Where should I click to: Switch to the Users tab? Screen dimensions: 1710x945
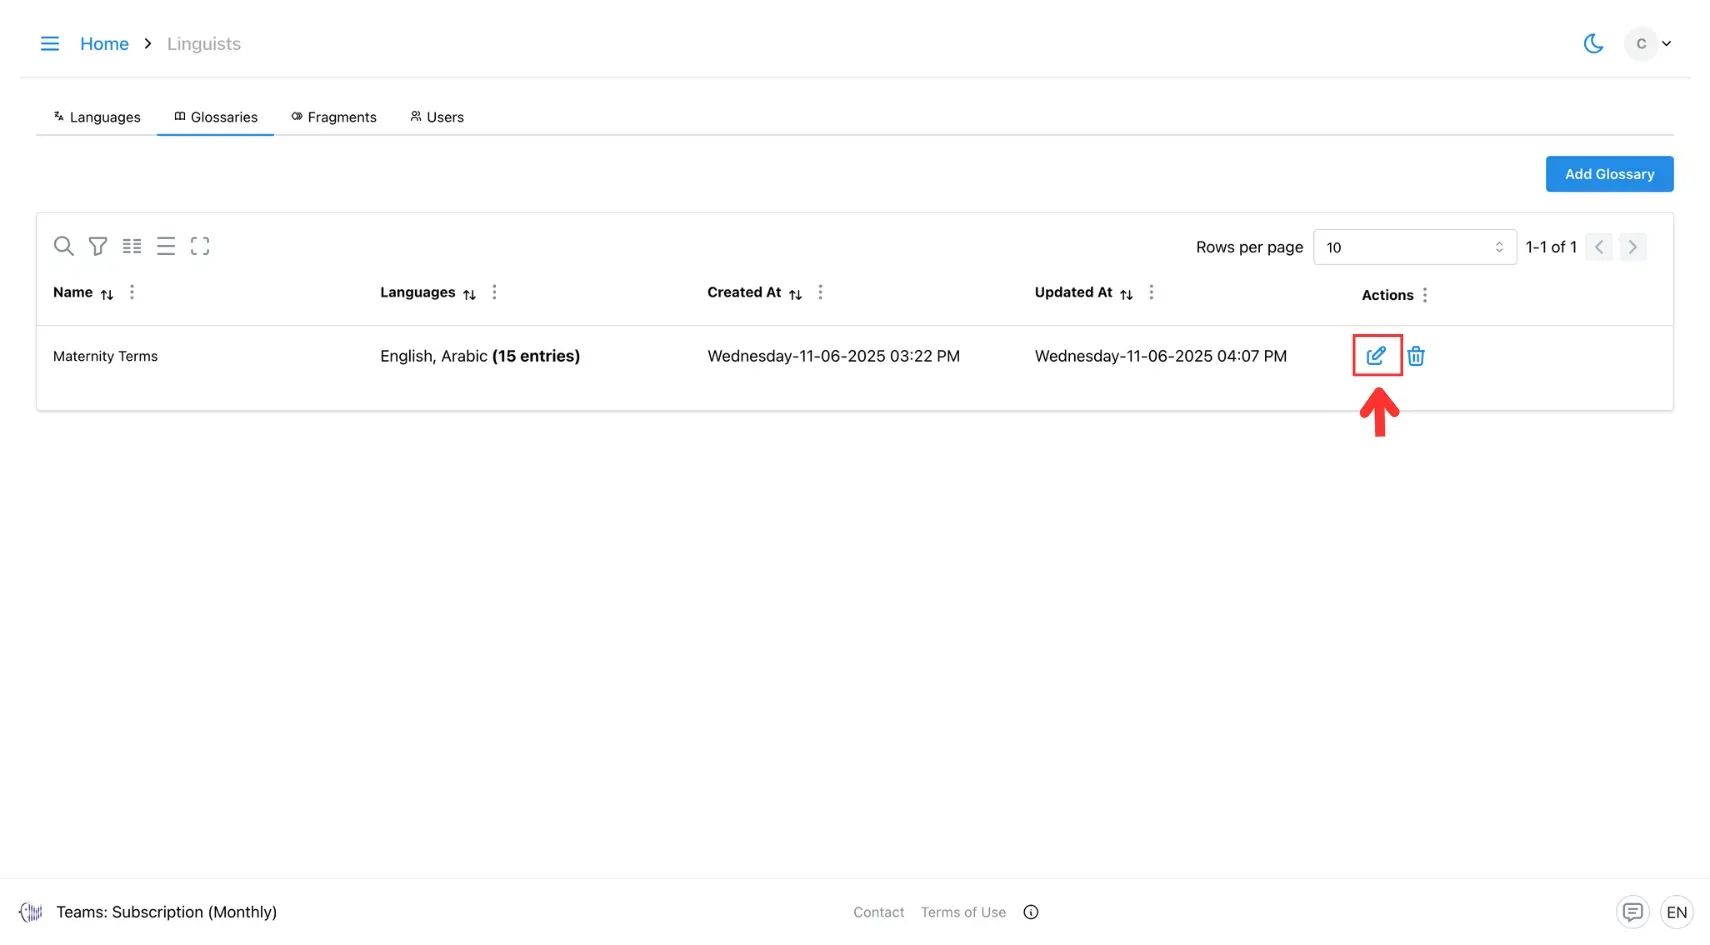(x=437, y=117)
